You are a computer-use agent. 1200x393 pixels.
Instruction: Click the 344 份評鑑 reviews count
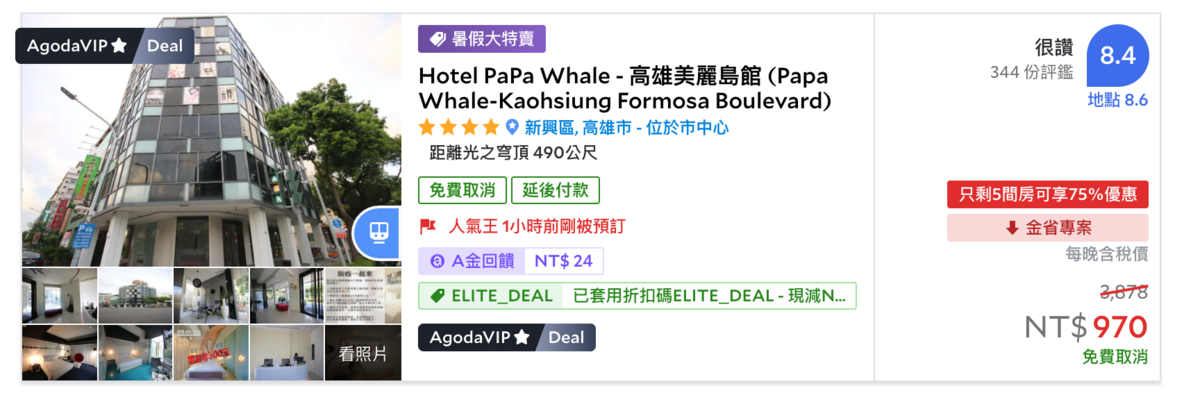coord(1031,72)
